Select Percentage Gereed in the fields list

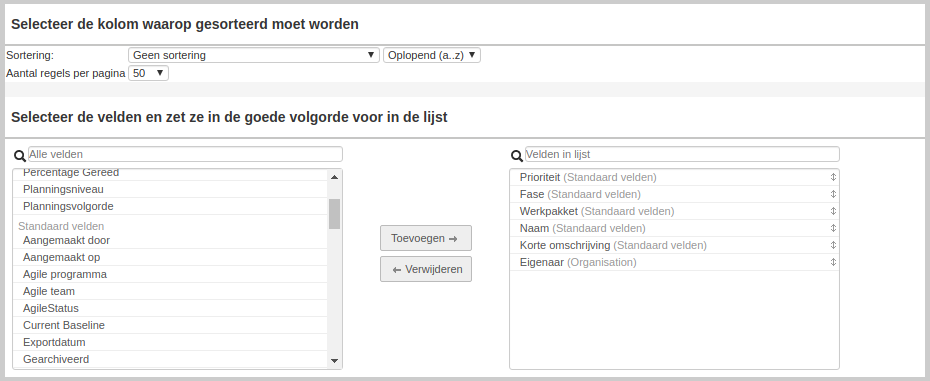(170, 173)
